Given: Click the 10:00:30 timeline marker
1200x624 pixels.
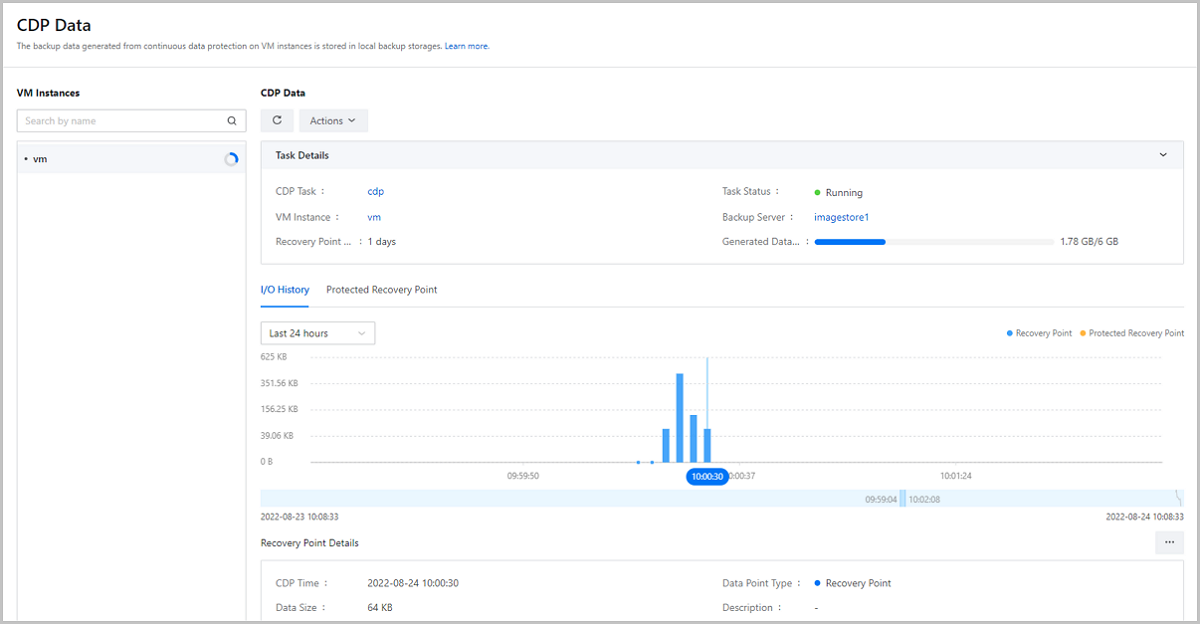Looking at the screenshot, I should (705, 476).
